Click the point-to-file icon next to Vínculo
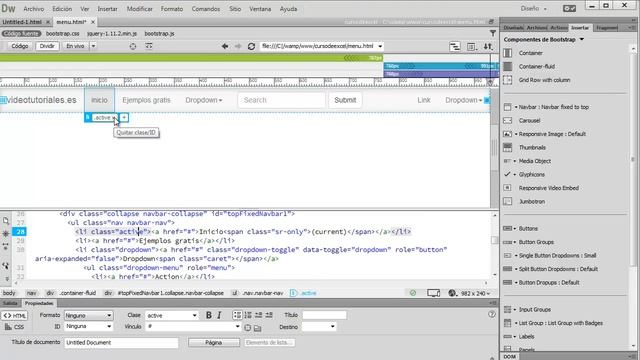 click(x=248, y=327)
